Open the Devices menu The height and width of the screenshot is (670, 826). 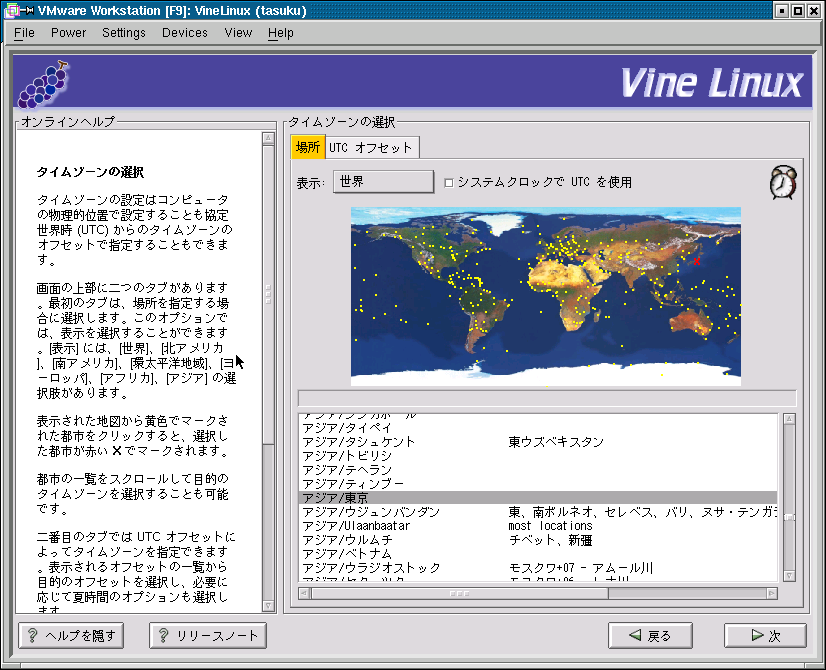click(x=185, y=32)
